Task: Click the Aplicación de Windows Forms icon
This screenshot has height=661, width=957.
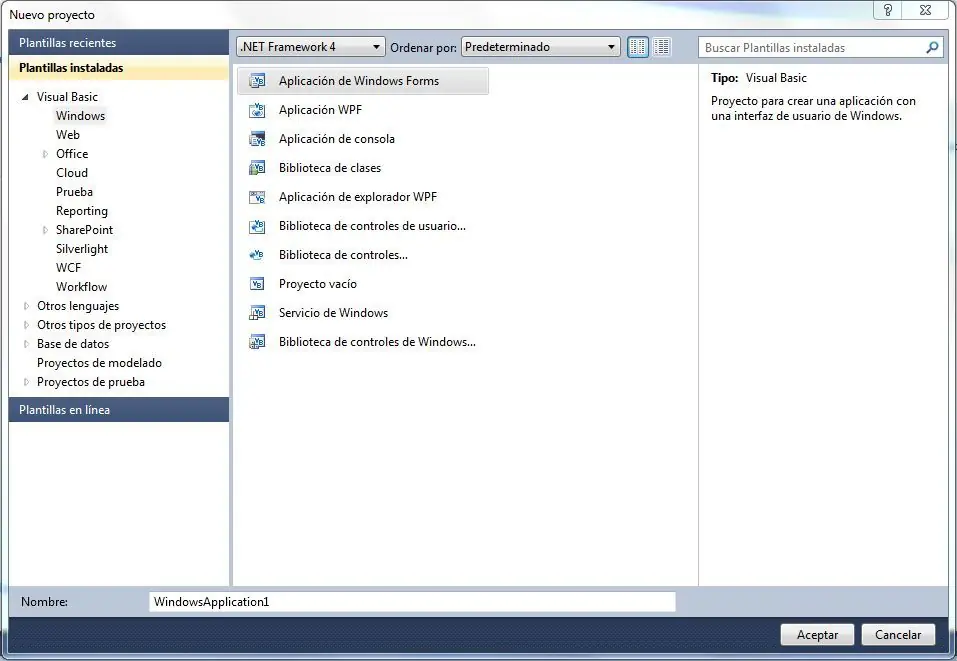Action: (258, 81)
